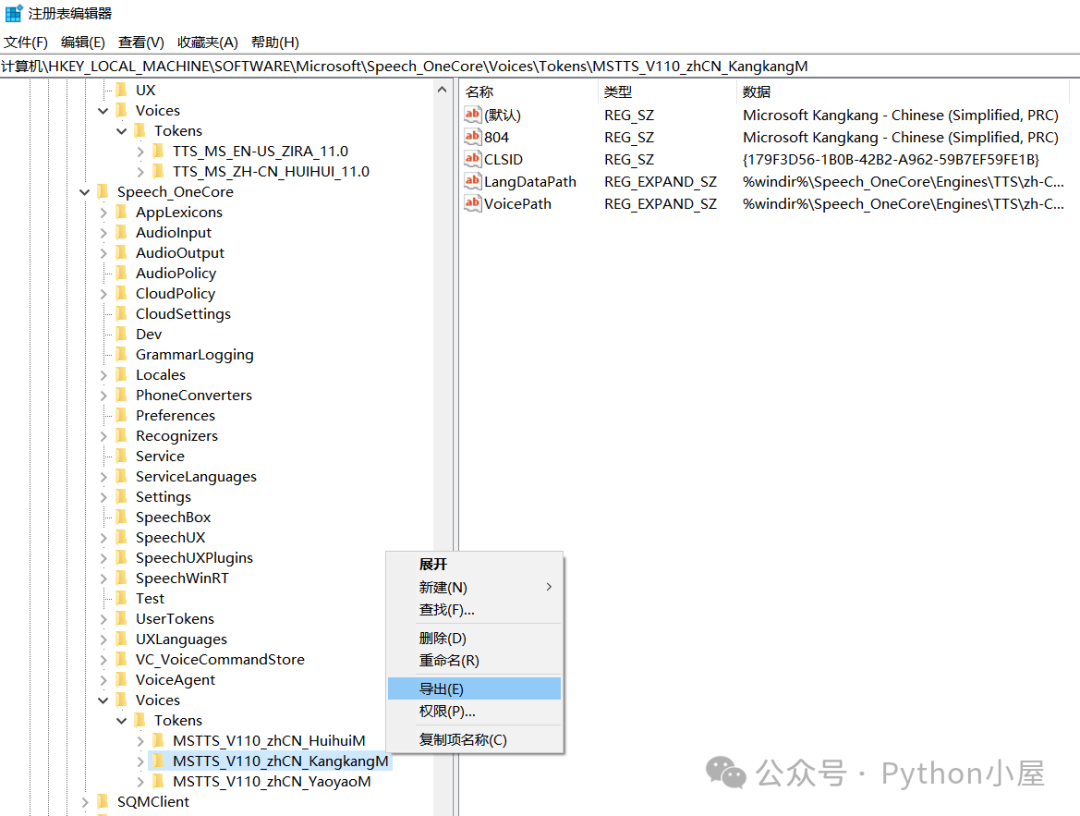The height and width of the screenshot is (816, 1080).
Task: Click the folder icon of MSTTS_V110_zhCN_KangkangM
Action: pyautogui.click(x=159, y=761)
